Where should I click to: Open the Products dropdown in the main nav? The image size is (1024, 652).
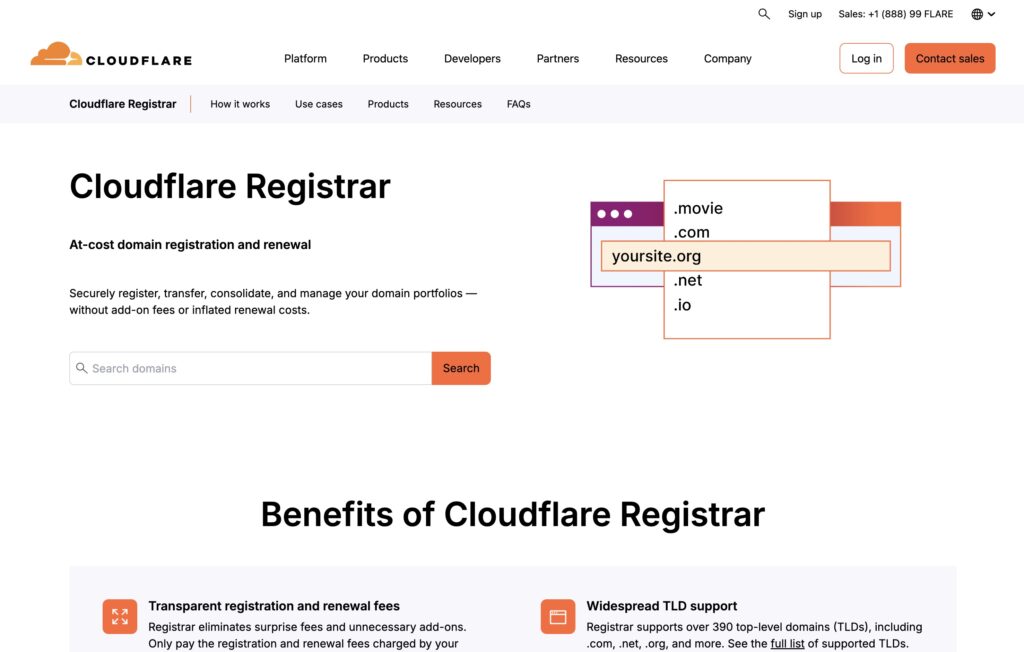click(x=384, y=58)
